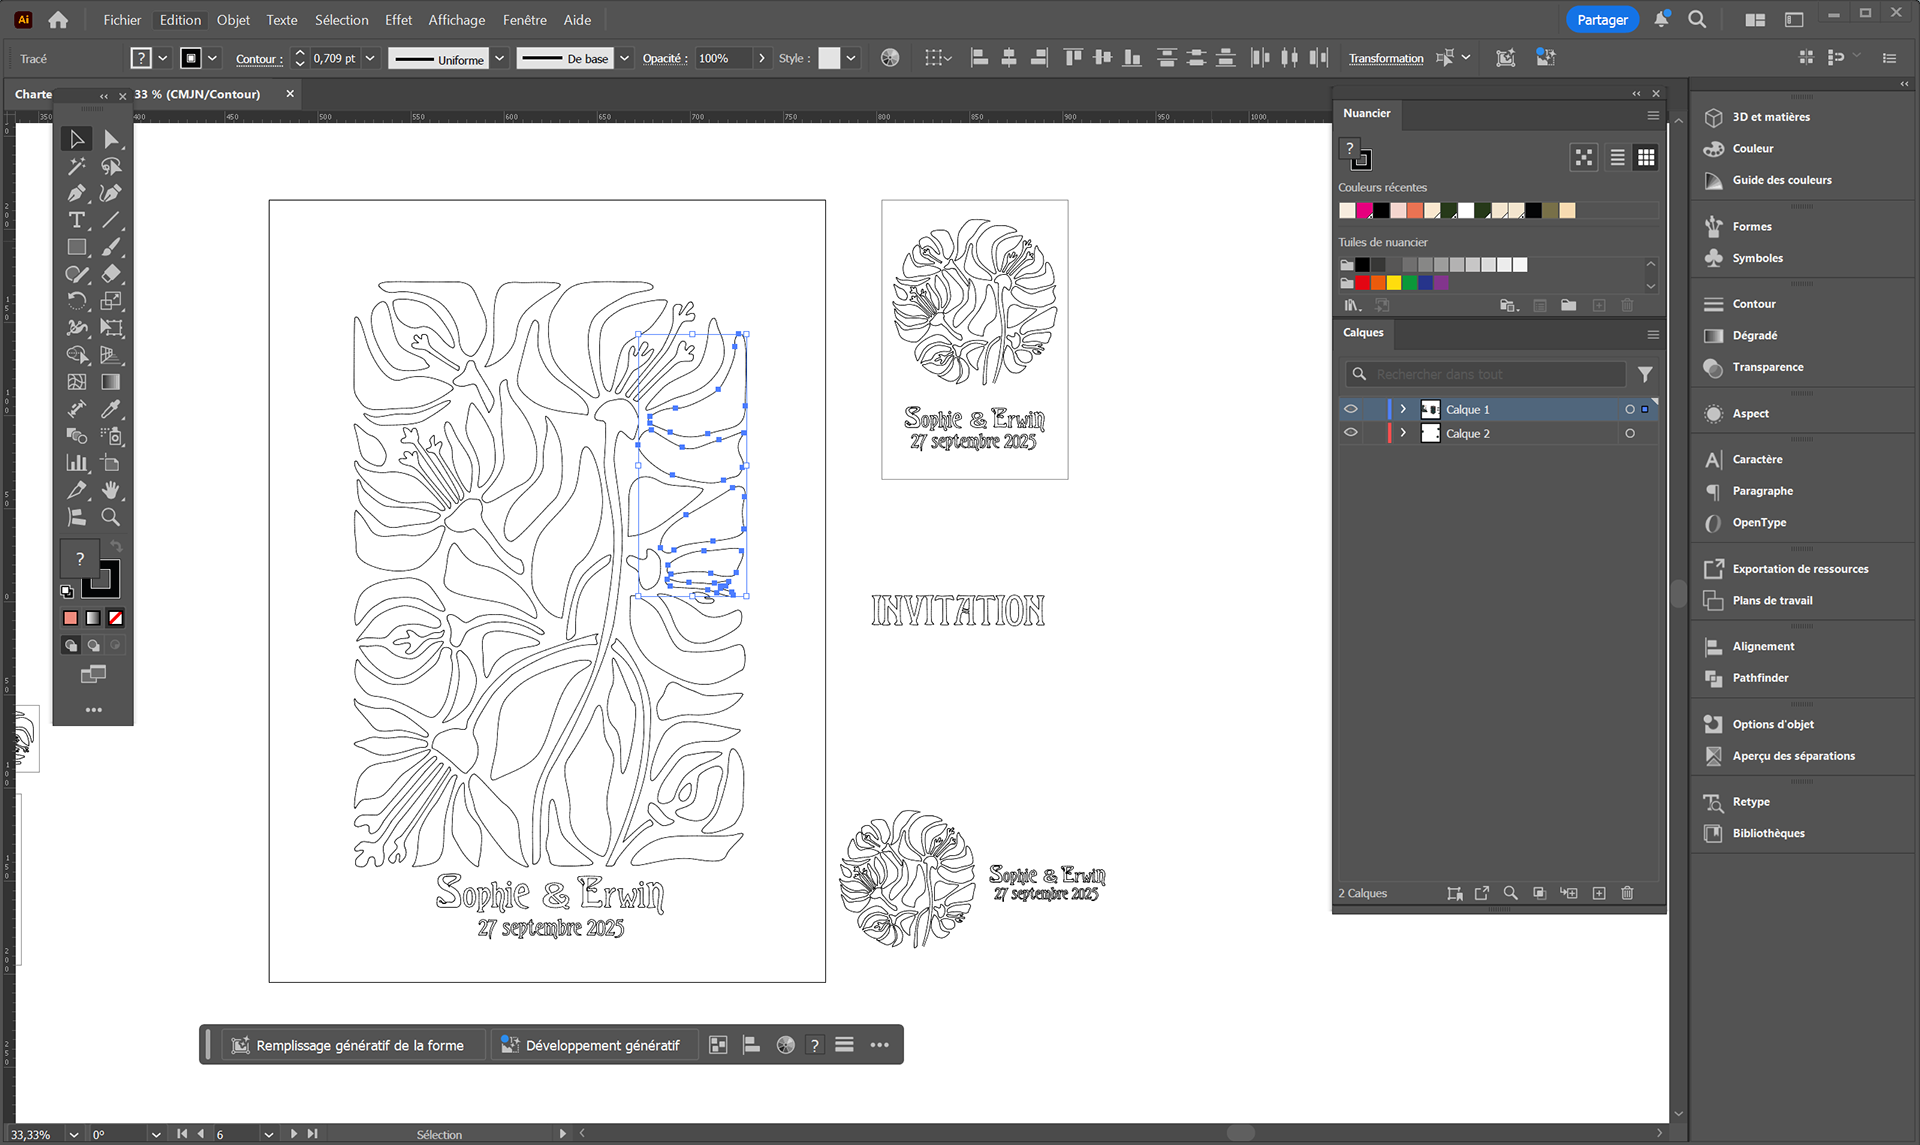This screenshot has width=1920, height=1145.
Task: Pick the red swatch in Nuancier
Action: click(1362, 283)
